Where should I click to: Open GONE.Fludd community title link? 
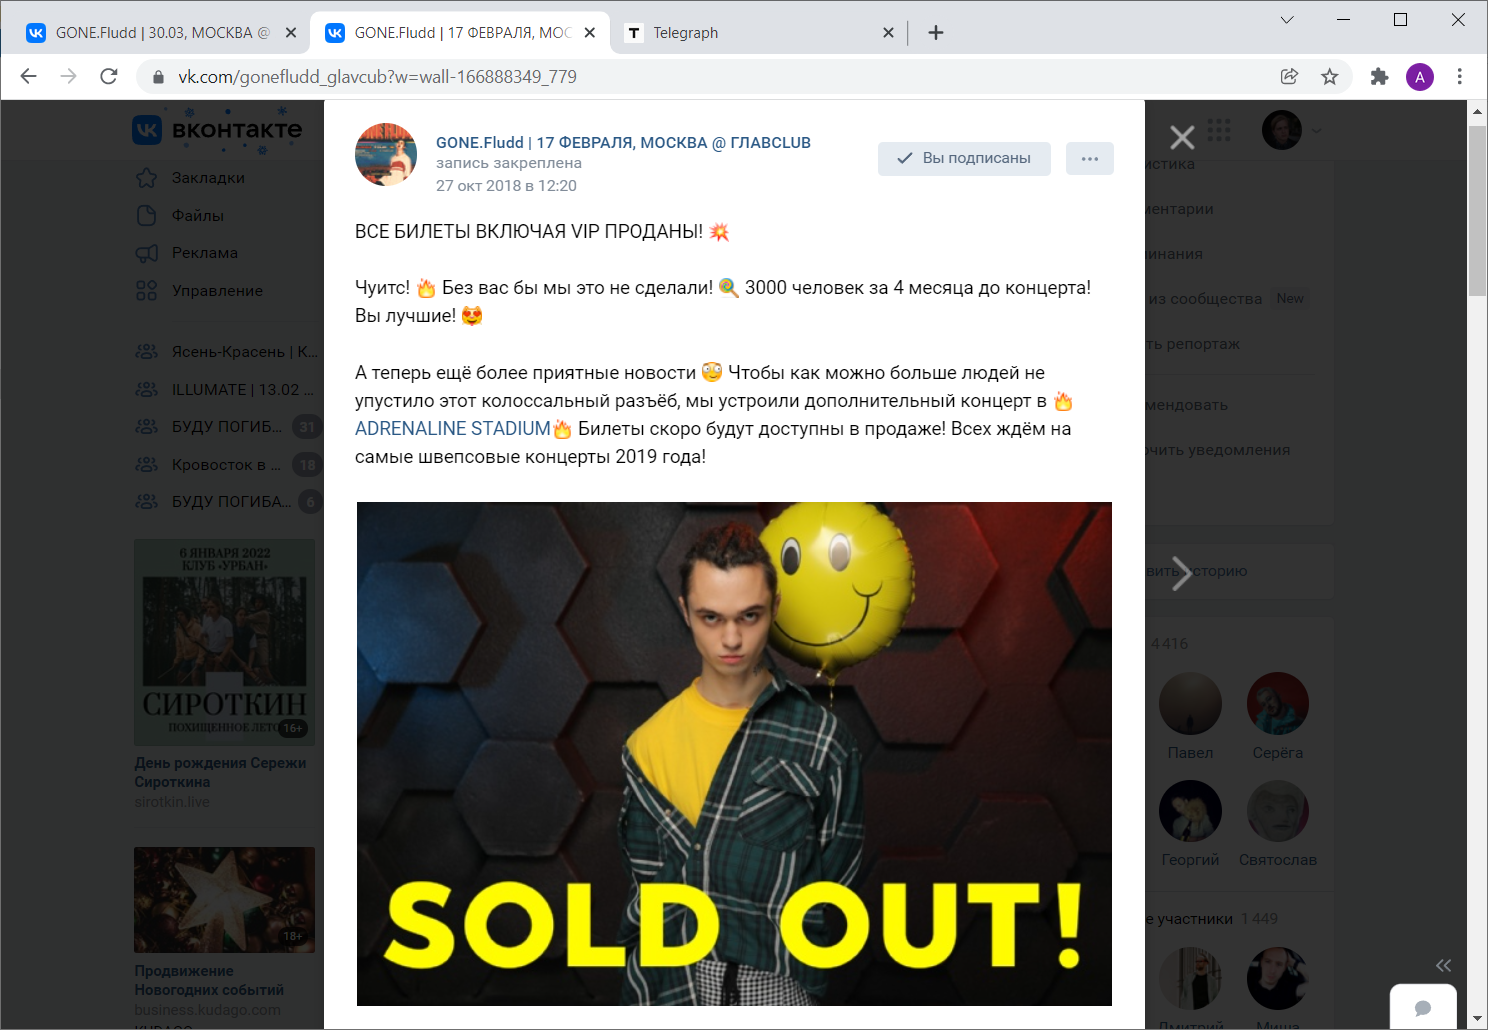623,143
